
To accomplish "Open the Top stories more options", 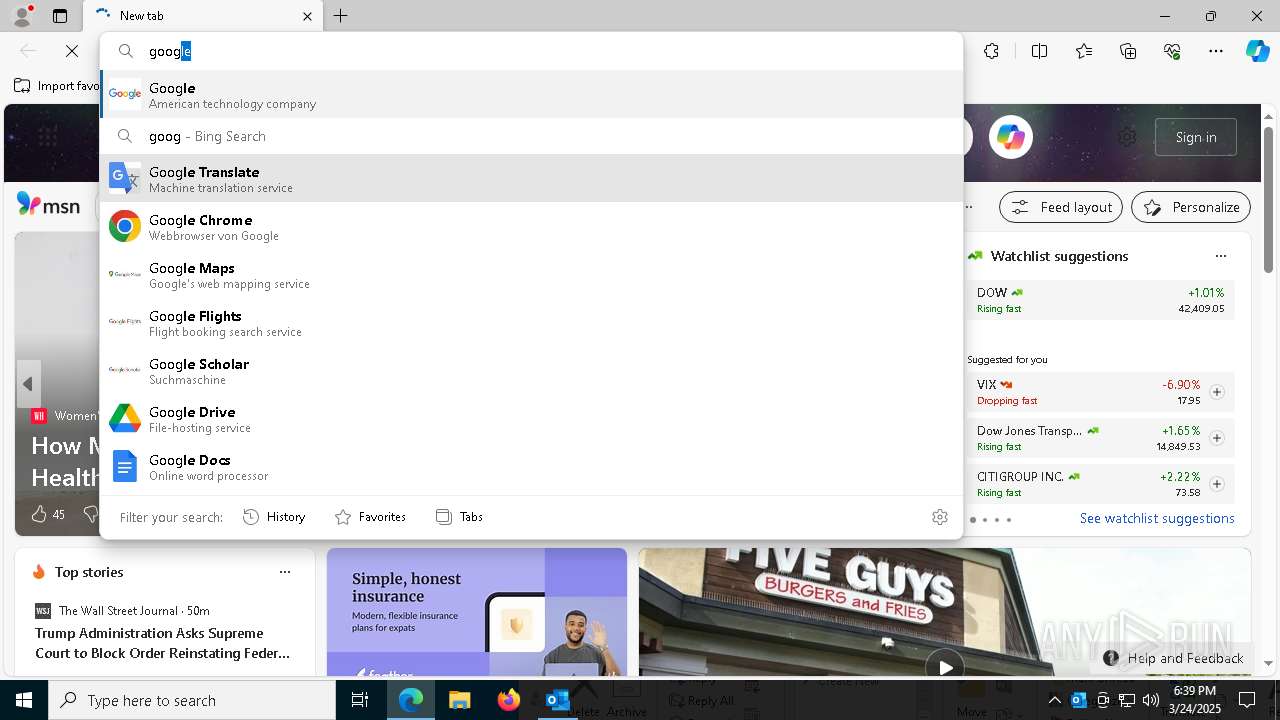I will [x=285, y=572].
